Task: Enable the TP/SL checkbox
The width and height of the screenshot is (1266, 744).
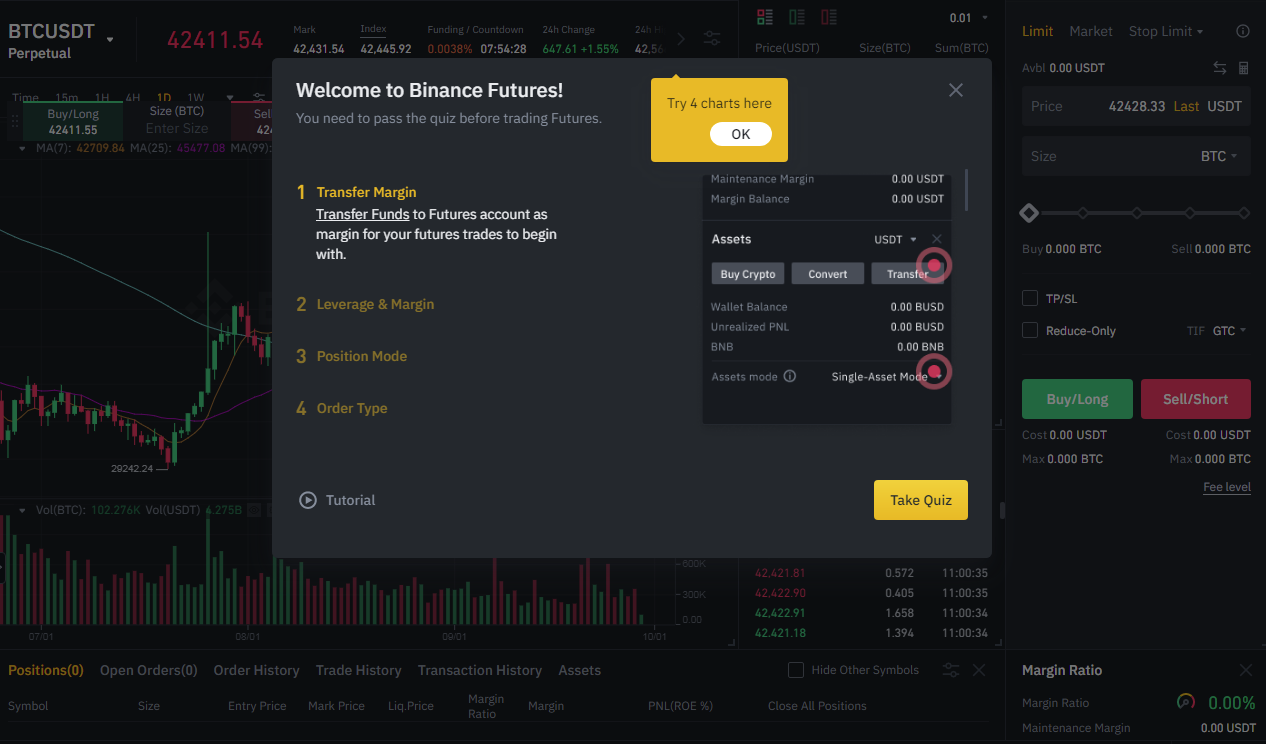Action: (1030, 298)
